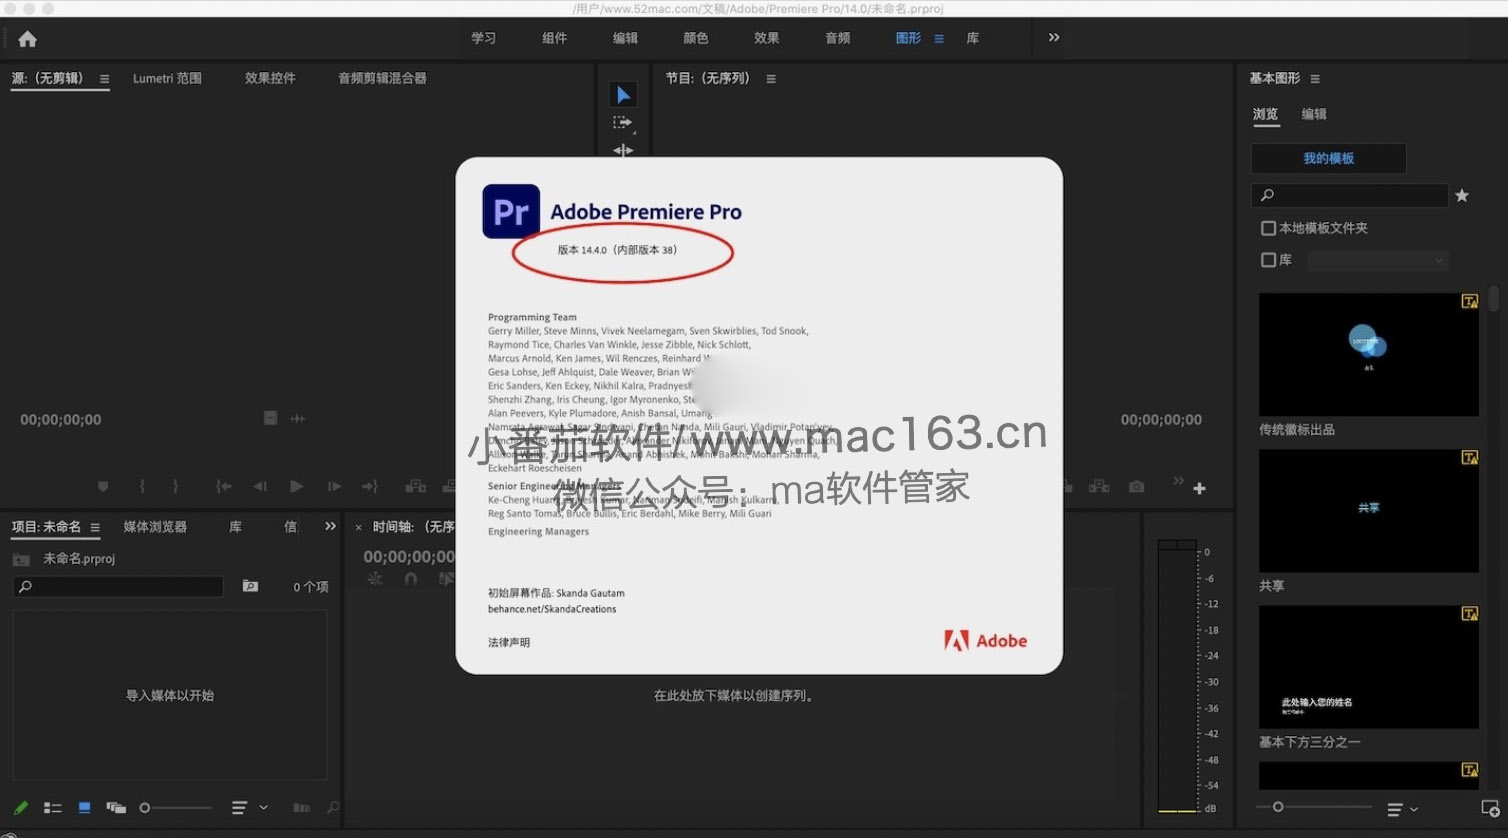This screenshot has height=838, width=1508.
Task: Open the sort icon in Essential Graphics
Action: tap(1395, 808)
